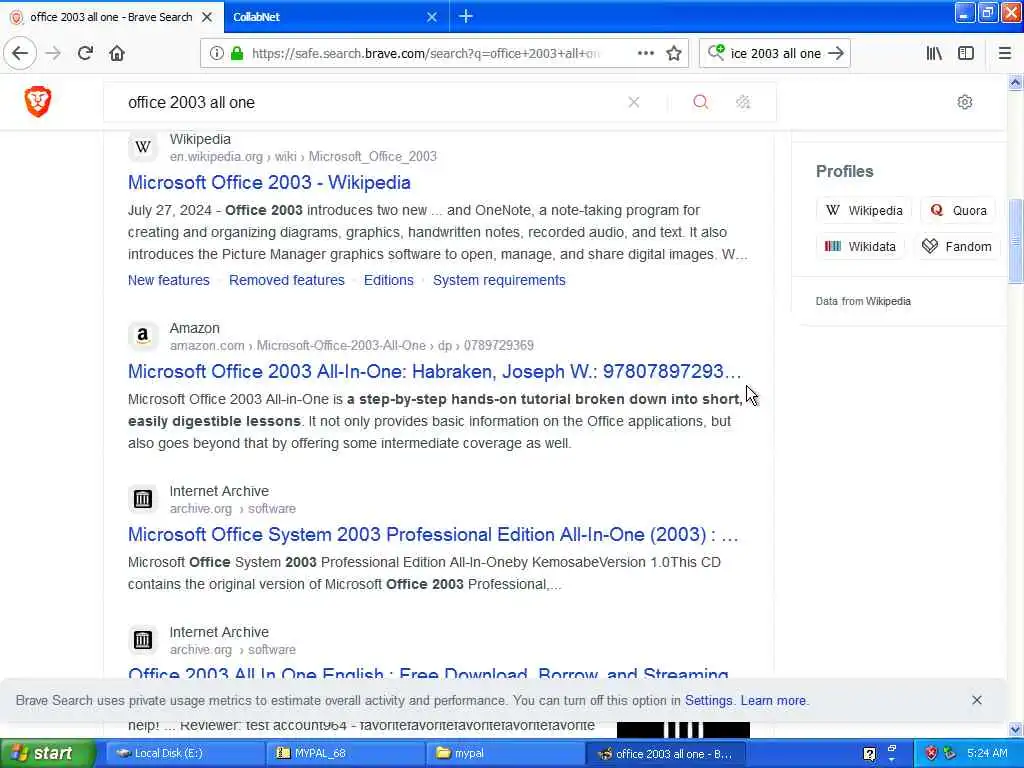Click the Amazon result favicon
The width and height of the screenshot is (1024, 768).
pyautogui.click(x=143, y=336)
